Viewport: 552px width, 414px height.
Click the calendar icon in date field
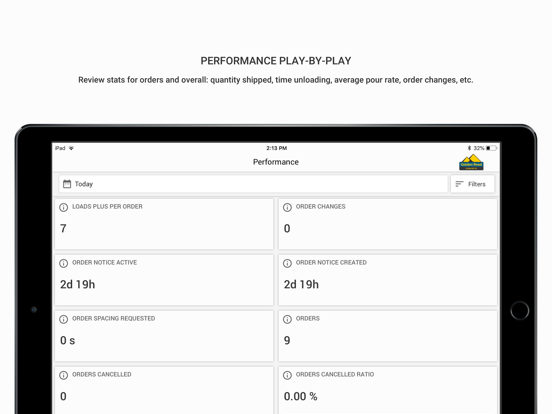[x=67, y=184]
